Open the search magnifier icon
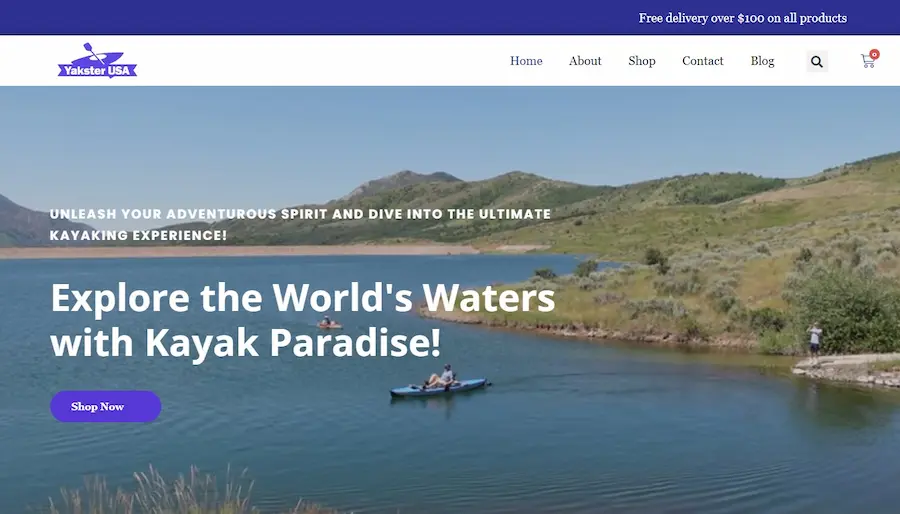 pos(817,61)
